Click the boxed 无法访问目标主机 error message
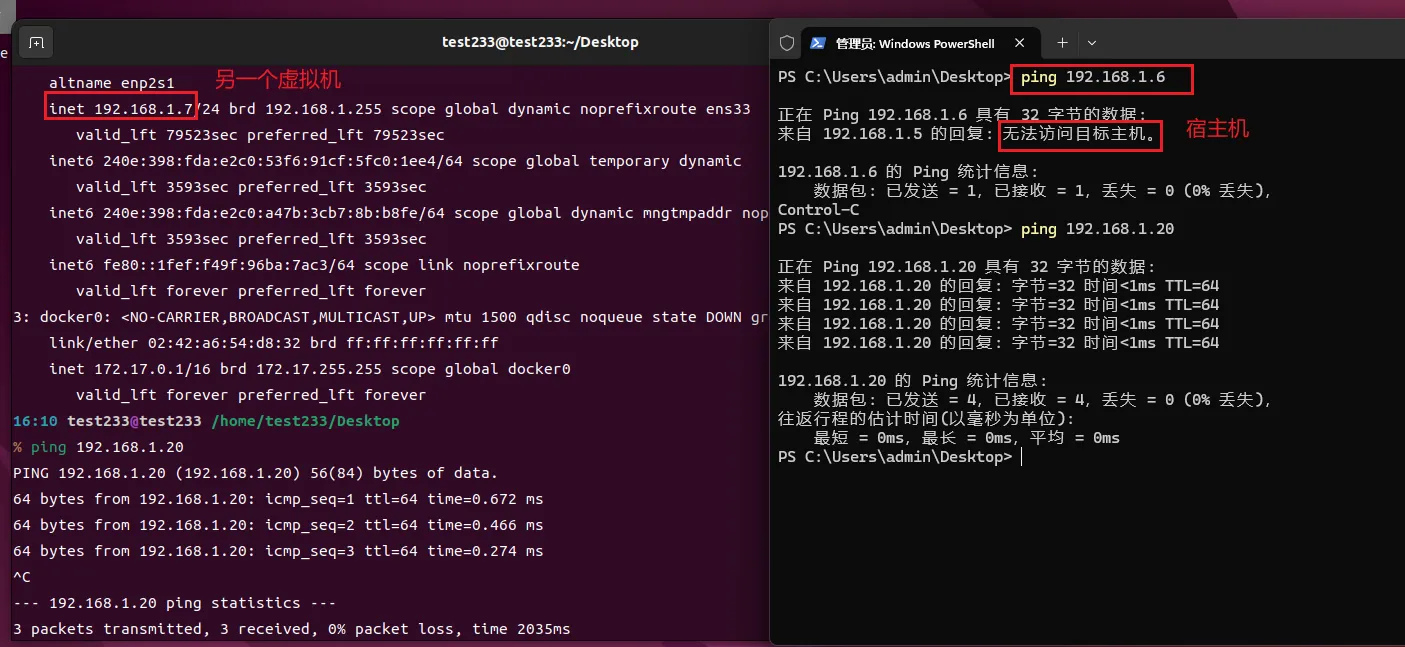 pyautogui.click(x=1080, y=134)
